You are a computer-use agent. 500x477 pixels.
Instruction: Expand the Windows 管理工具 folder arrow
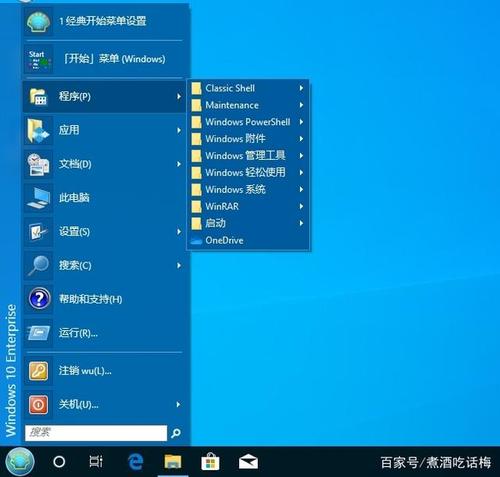(x=301, y=156)
